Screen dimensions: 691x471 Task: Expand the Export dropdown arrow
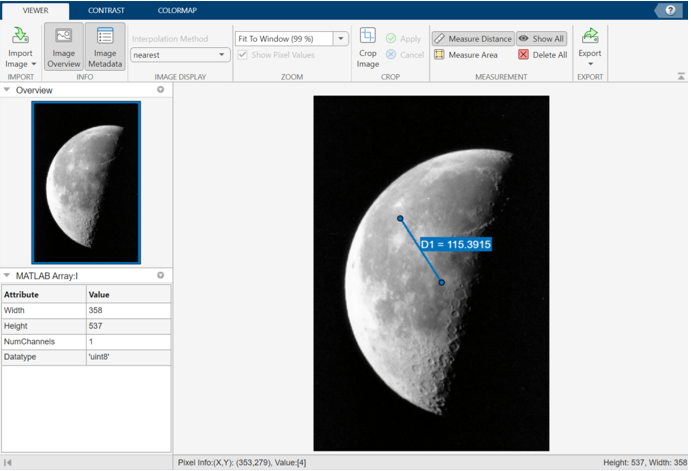[590, 64]
